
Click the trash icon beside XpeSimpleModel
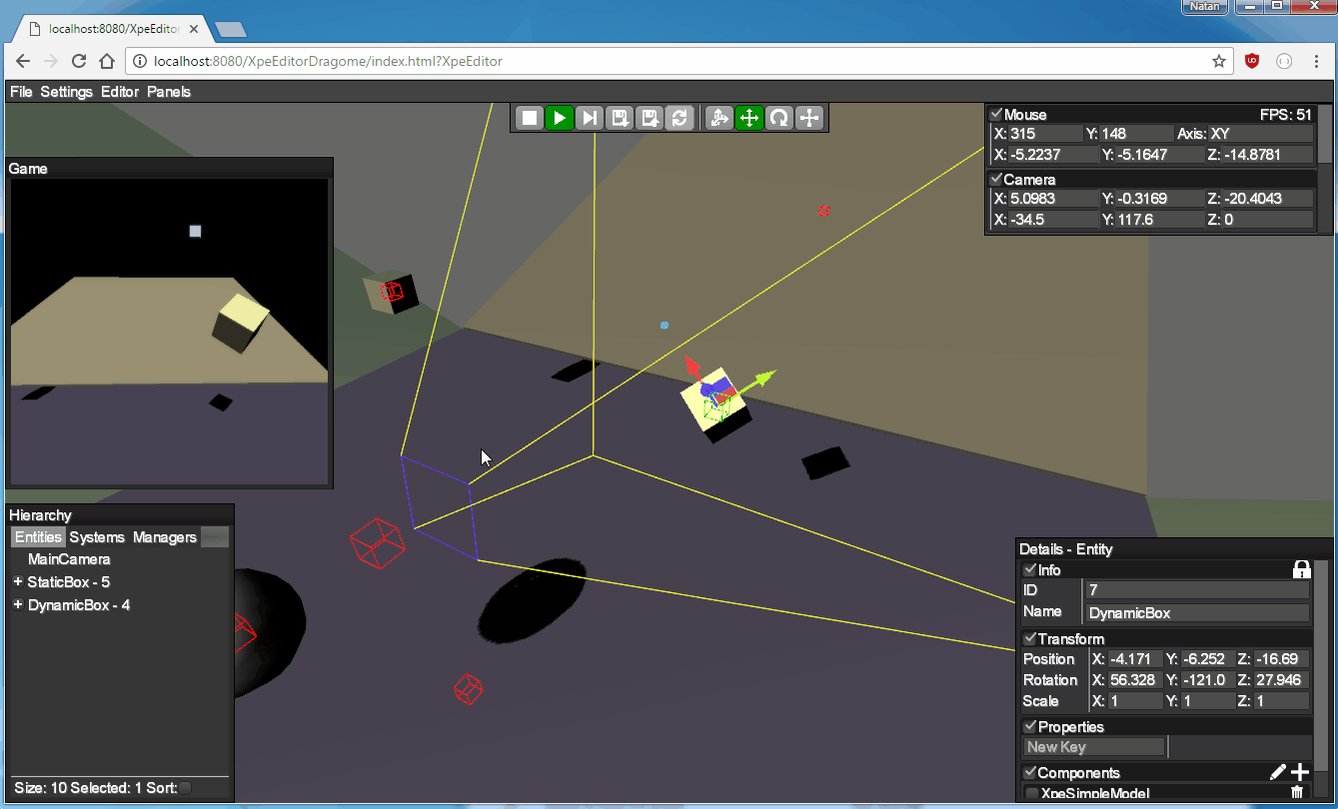click(1298, 792)
